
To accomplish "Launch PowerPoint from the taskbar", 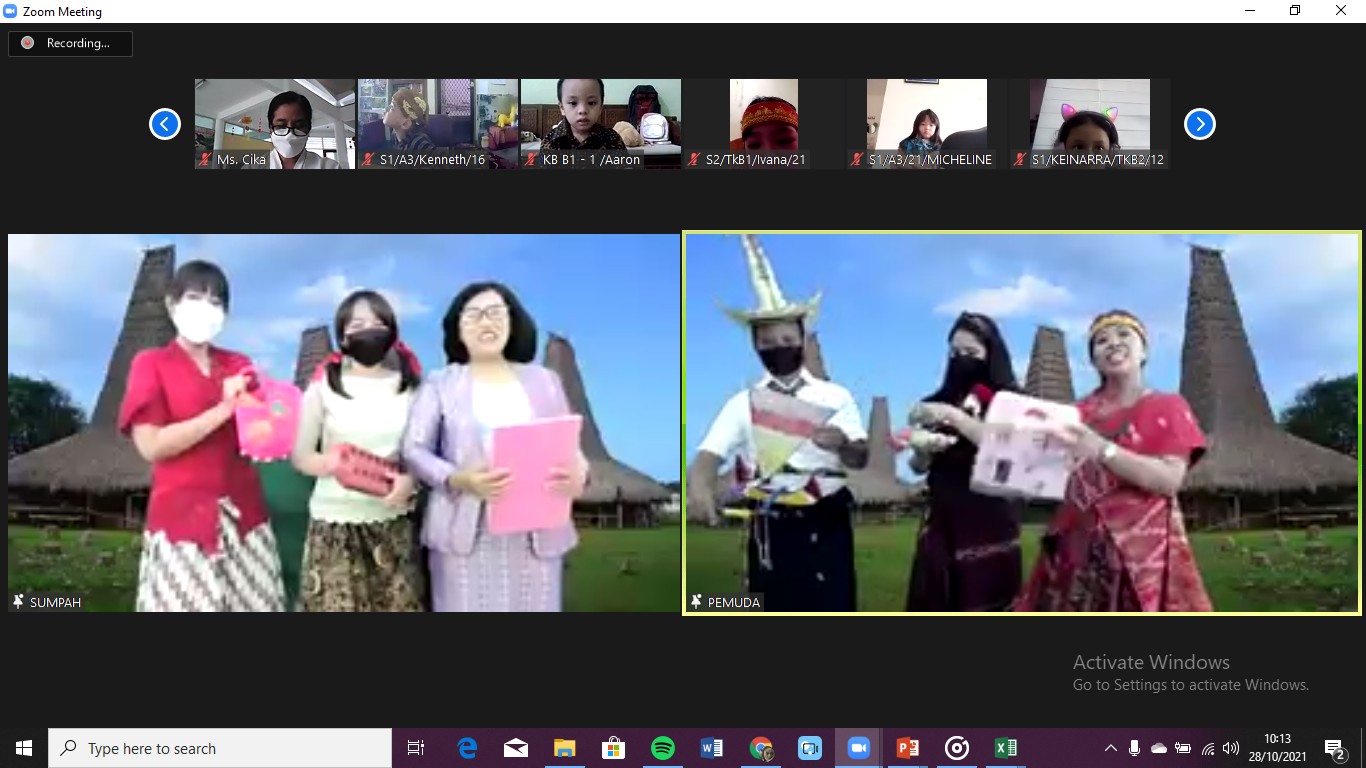I will click(x=907, y=748).
